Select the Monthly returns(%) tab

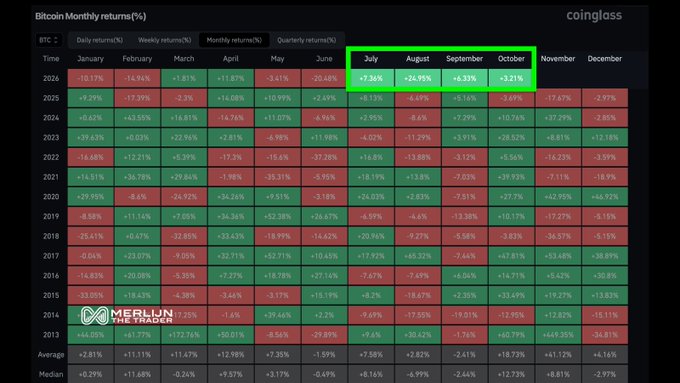[x=234, y=40]
